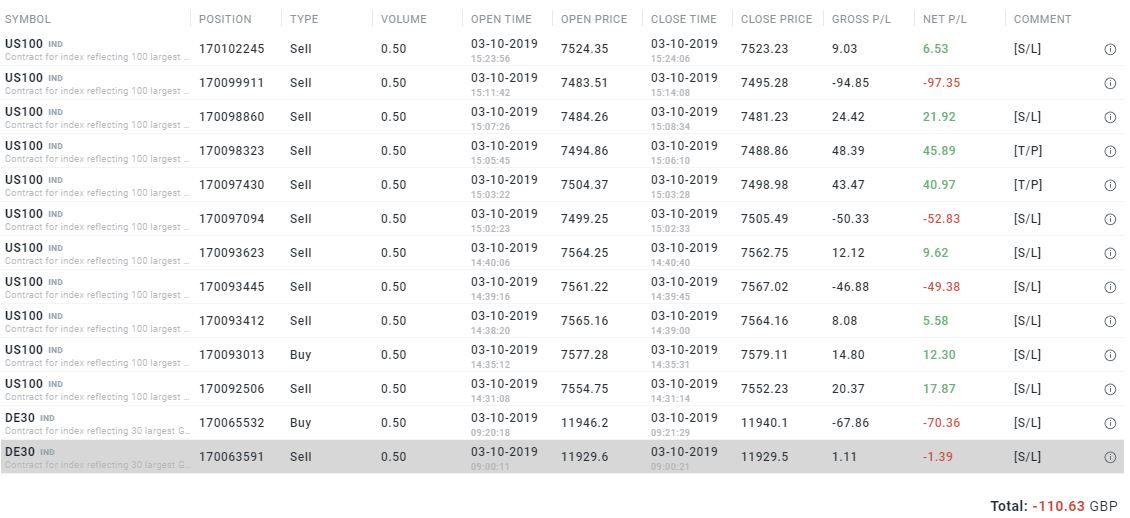Sort by the Volume column header
Viewport: 1130px width, 518px height.
[403, 19]
